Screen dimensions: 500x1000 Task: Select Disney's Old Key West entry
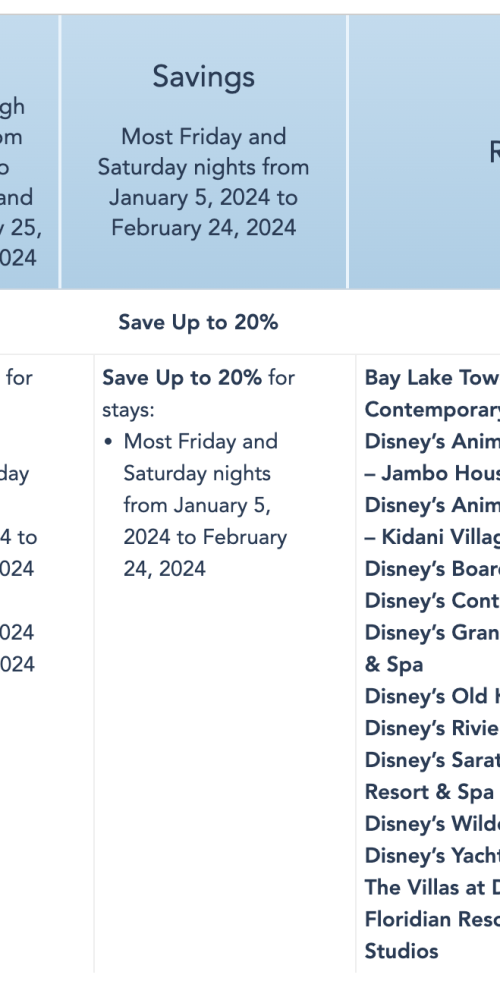click(432, 696)
